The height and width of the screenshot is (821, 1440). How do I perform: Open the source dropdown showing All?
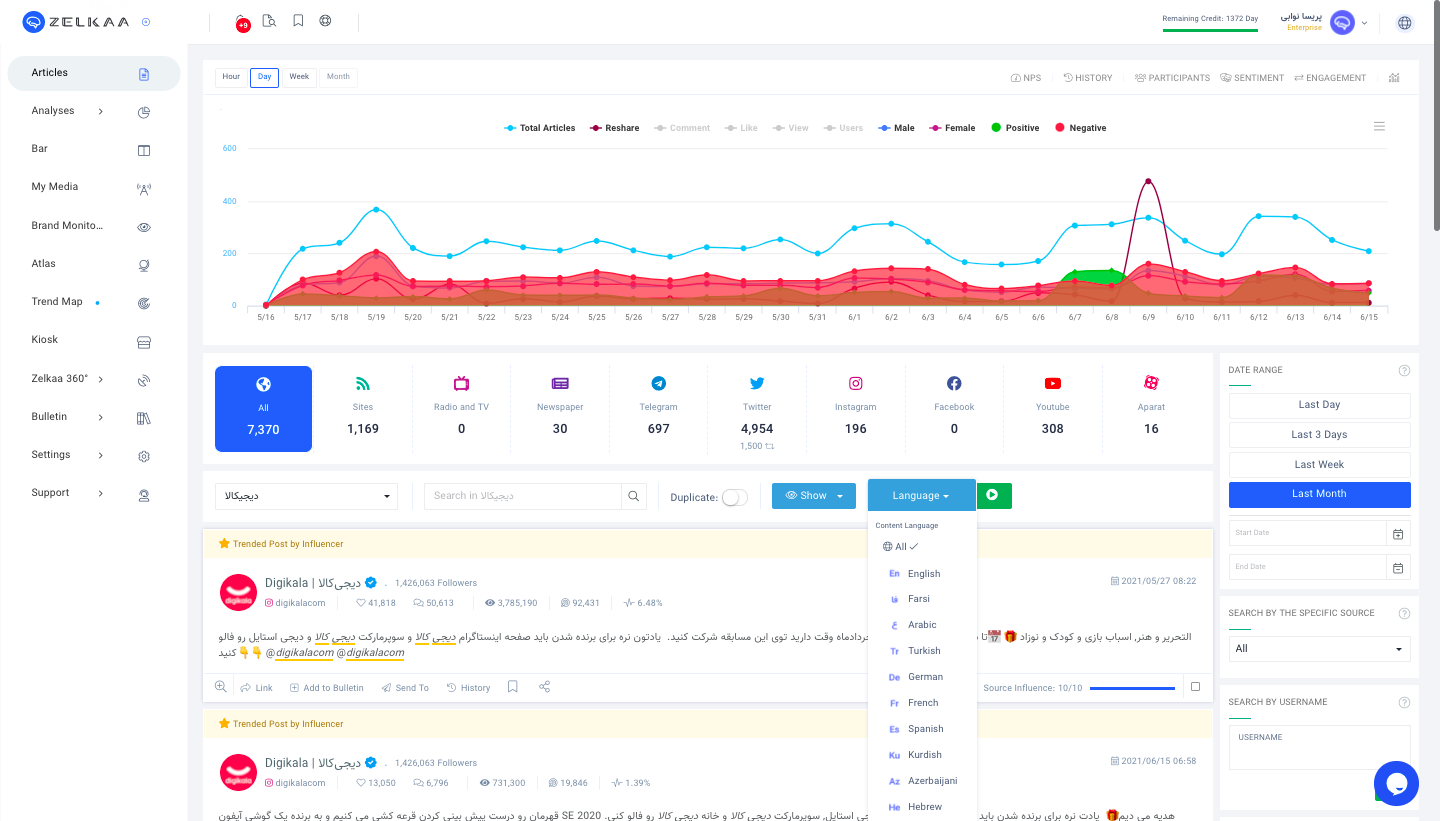pos(1319,648)
